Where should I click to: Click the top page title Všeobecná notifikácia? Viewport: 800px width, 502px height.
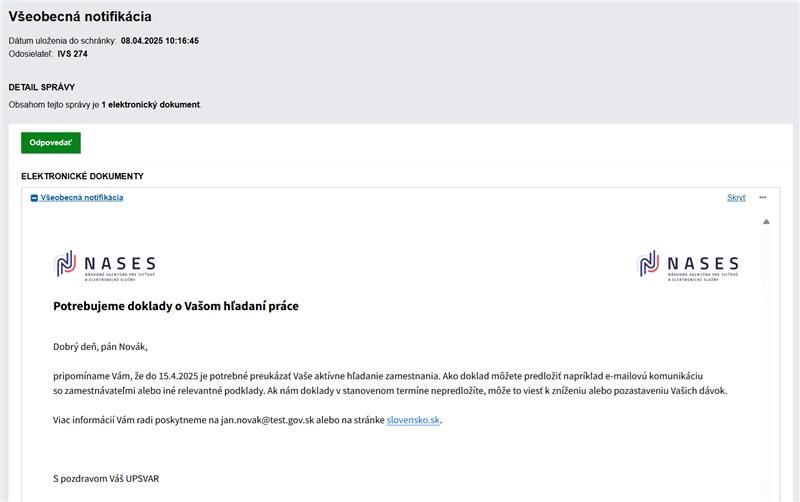click(80, 17)
